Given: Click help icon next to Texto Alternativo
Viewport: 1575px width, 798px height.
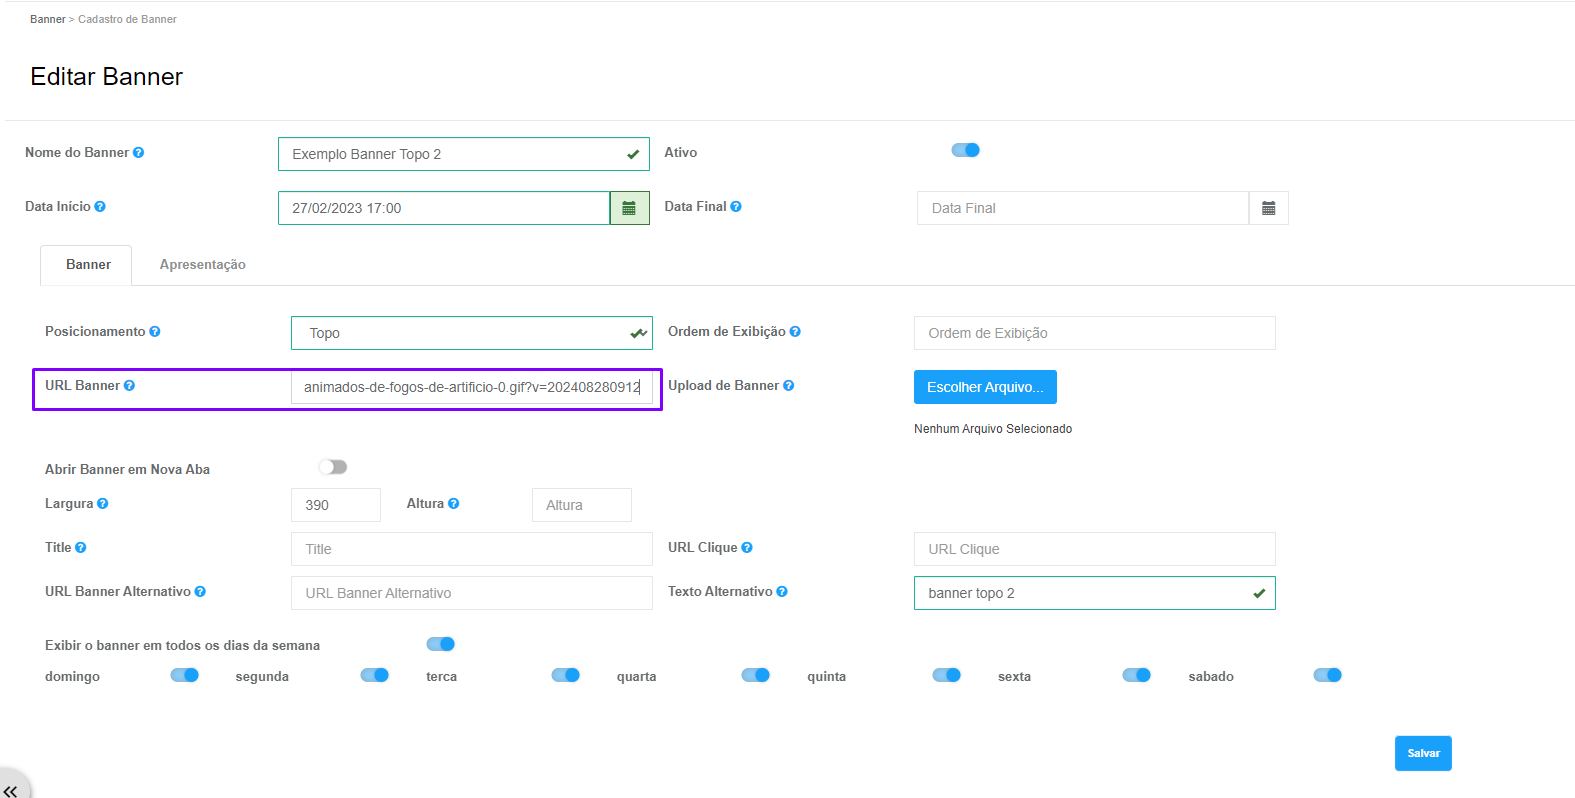Looking at the screenshot, I should [x=782, y=592].
